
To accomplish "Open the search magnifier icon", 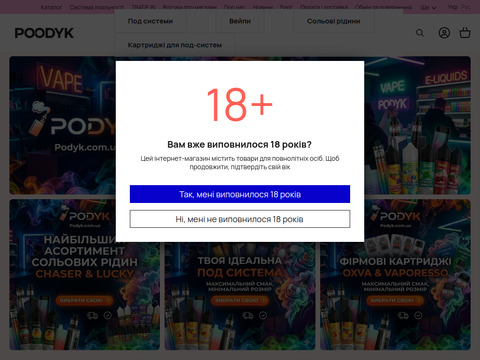I will click(420, 33).
